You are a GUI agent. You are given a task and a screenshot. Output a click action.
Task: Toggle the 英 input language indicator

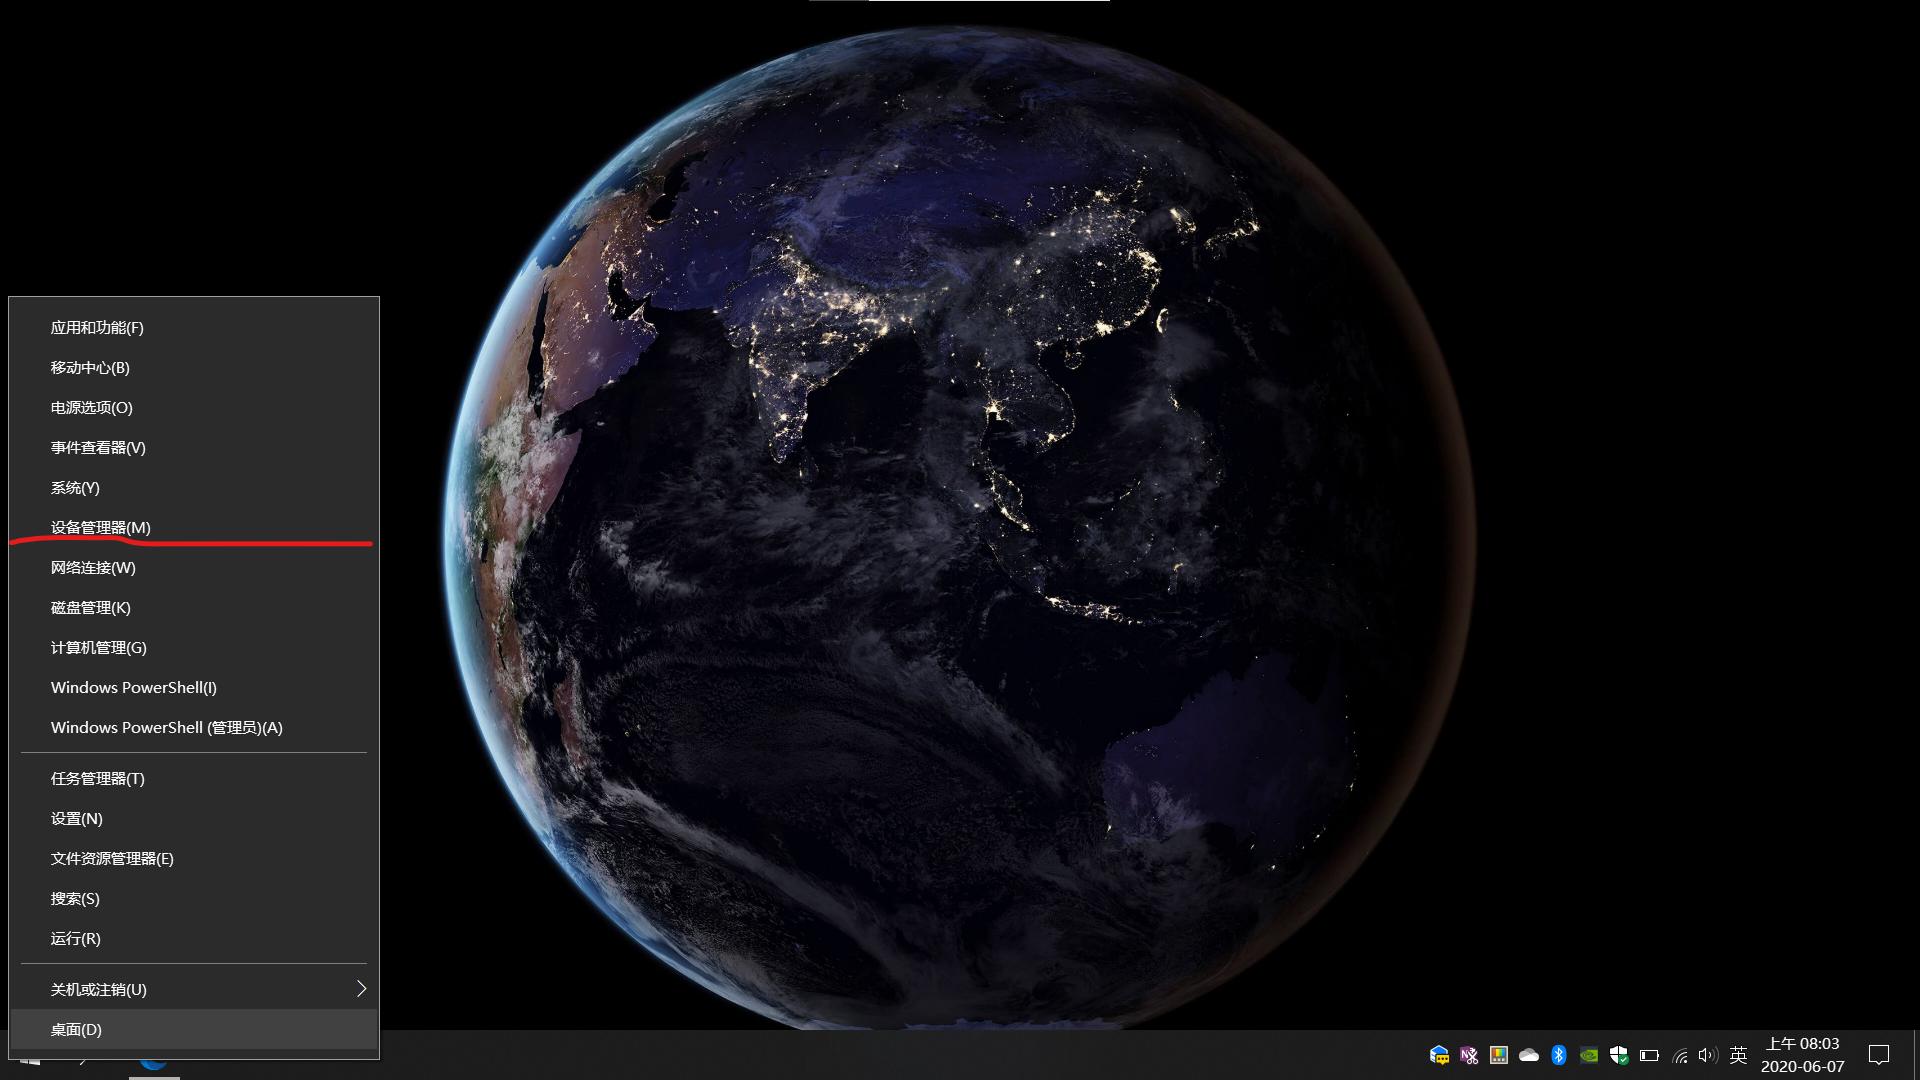(x=1738, y=1055)
